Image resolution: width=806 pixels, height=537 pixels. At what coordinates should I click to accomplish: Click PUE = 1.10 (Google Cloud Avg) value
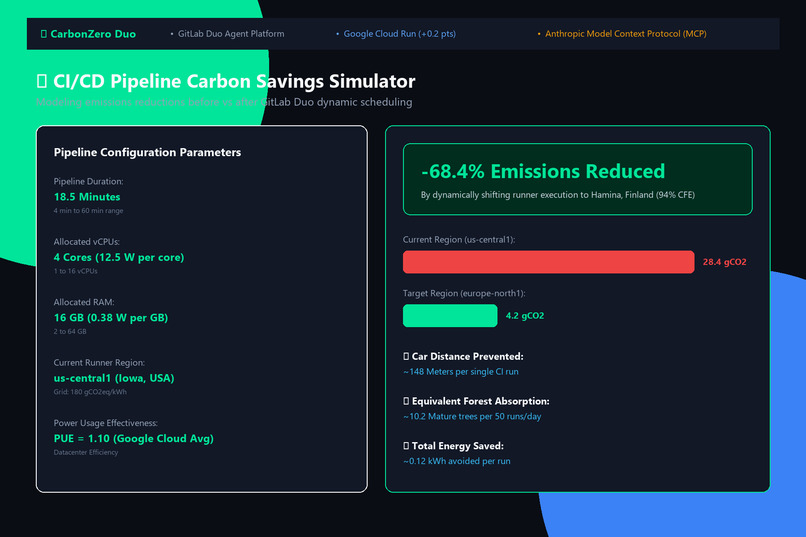click(x=134, y=438)
